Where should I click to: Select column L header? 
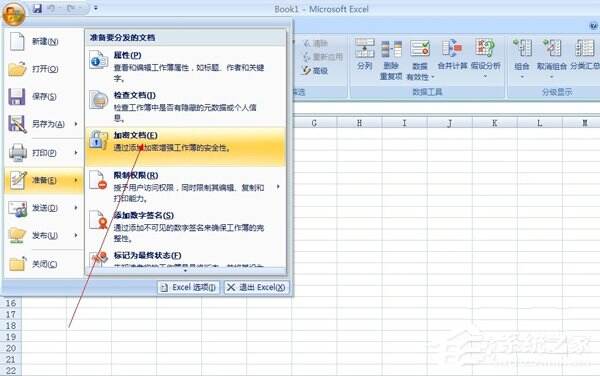pyautogui.click(x=540, y=123)
